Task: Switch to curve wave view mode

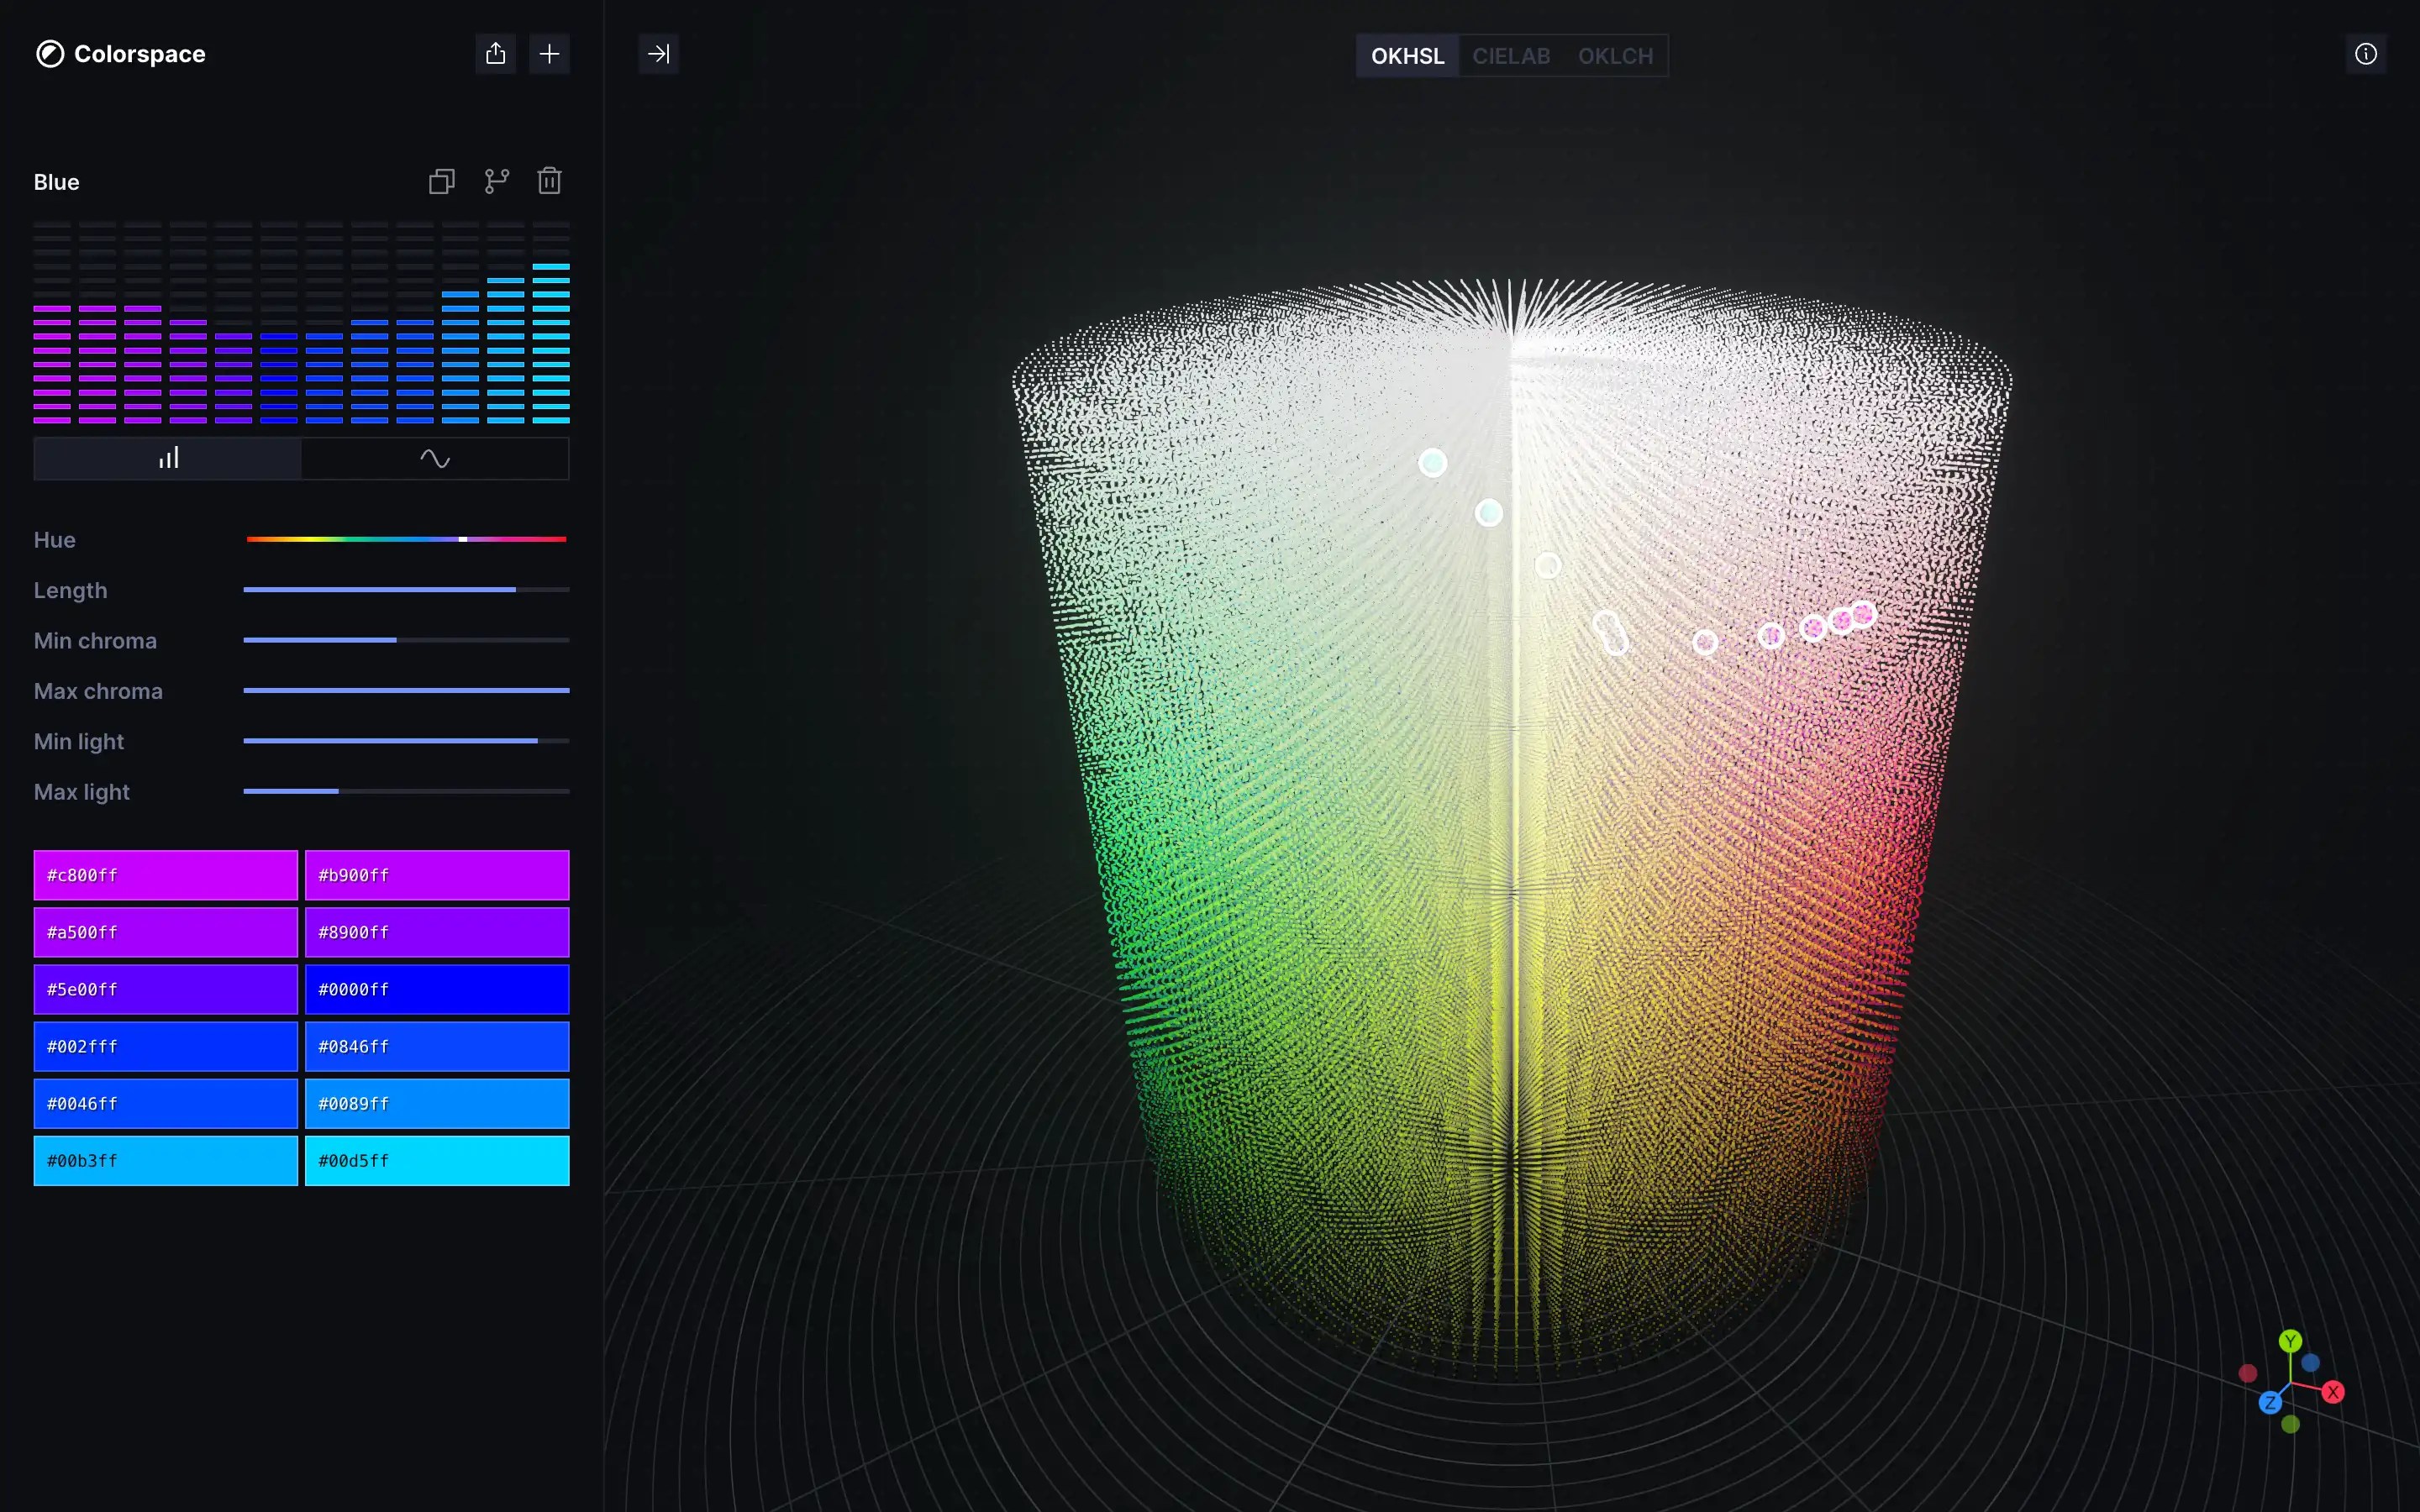Action: (x=435, y=459)
